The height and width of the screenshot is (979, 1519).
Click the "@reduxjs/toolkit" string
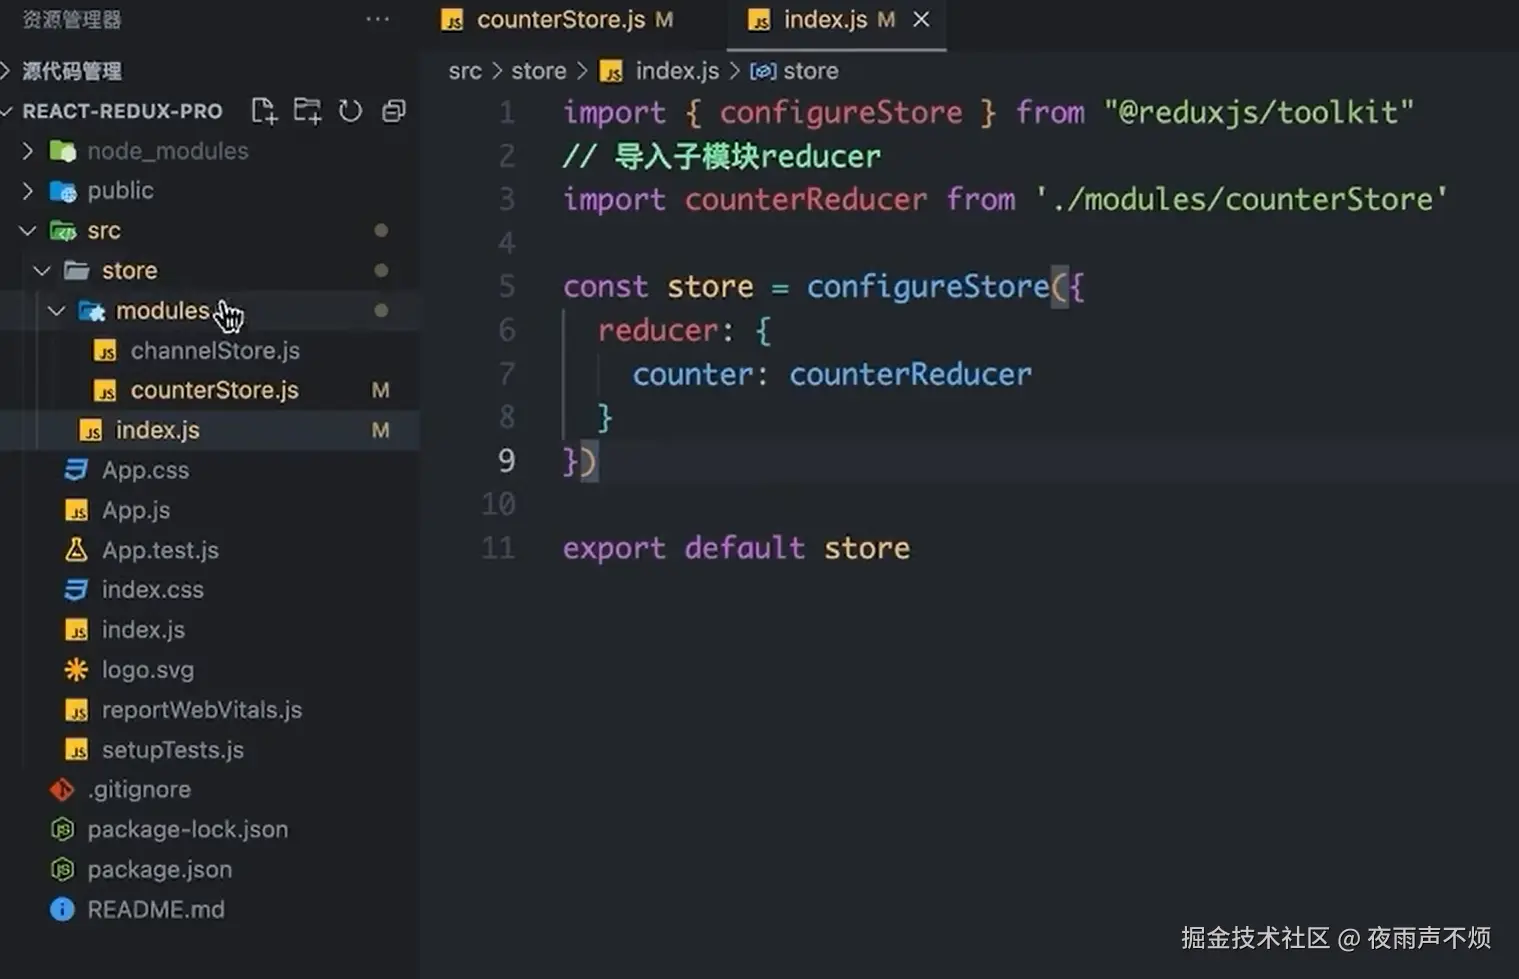[x=1259, y=112]
